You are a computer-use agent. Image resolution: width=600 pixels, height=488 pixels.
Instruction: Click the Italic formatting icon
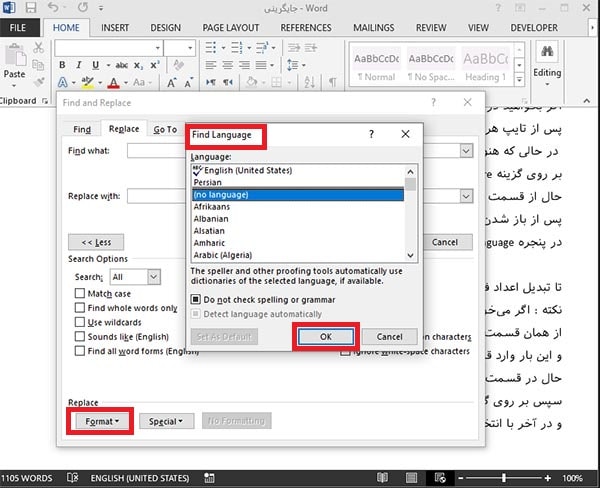coord(79,65)
